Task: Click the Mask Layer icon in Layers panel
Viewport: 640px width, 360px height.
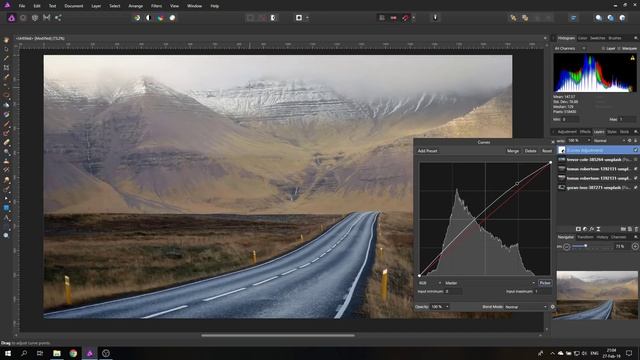Action: click(578, 229)
